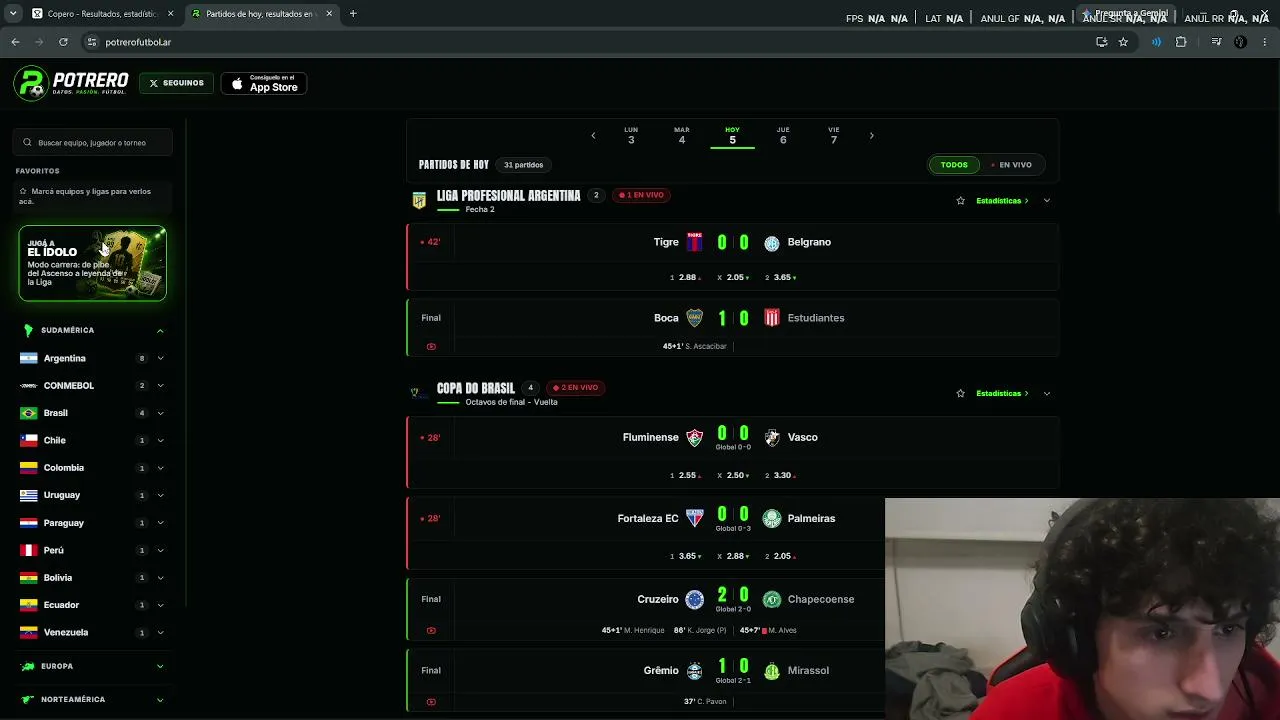The height and width of the screenshot is (720, 1280).
Task: Switch to the Copero browser tab
Action: coord(102,14)
